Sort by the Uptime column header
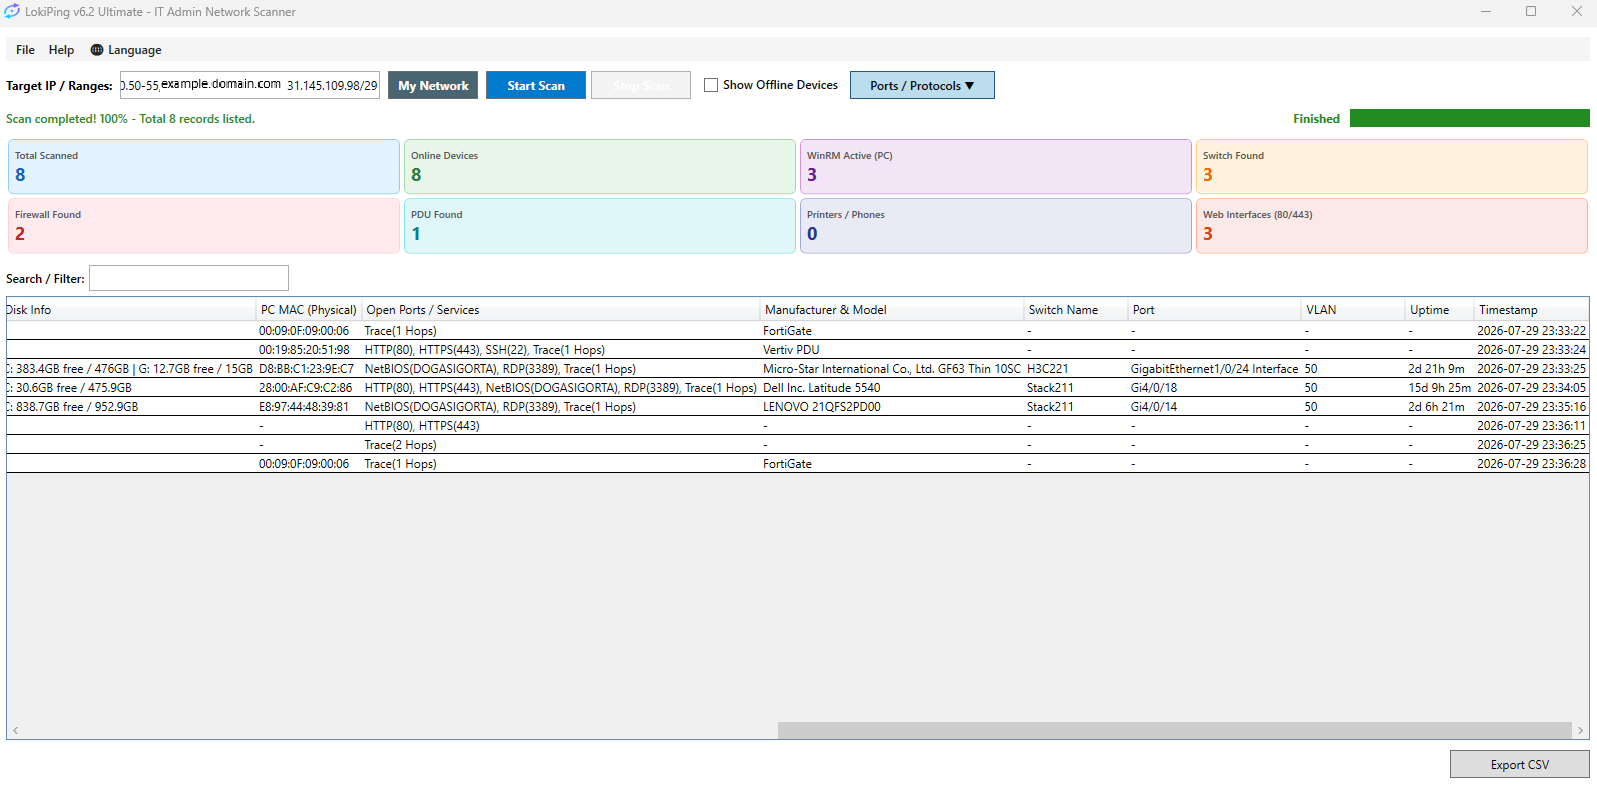Image resolution: width=1597 pixels, height=786 pixels. point(1440,310)
